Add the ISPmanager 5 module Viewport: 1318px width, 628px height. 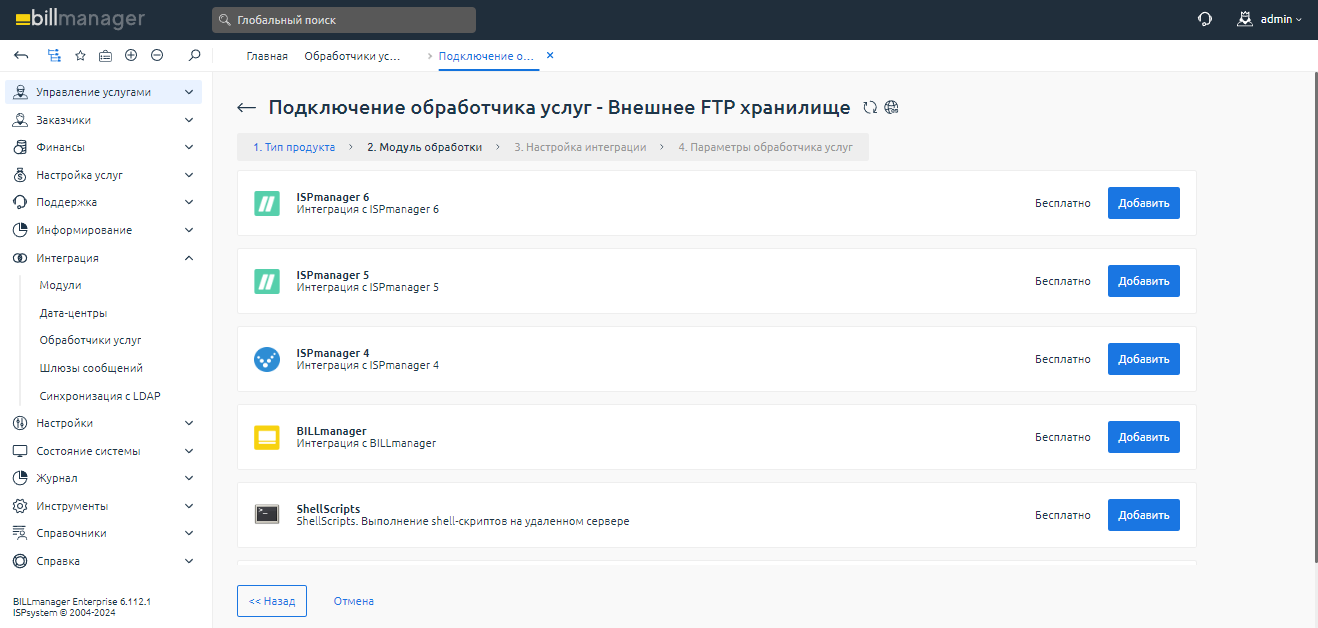[x=1143, y=281]
